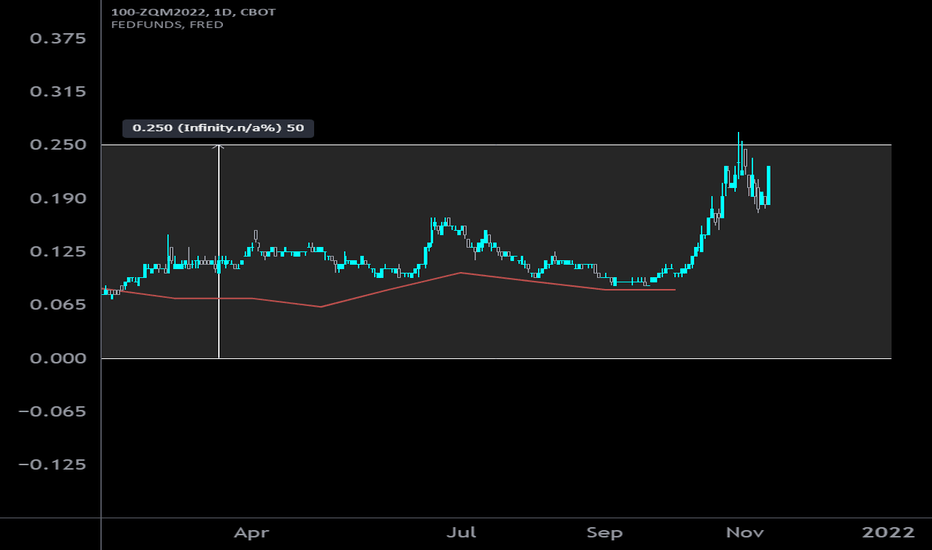This screenshot has width=932, height=550.
Task: Click the FEDFUNDS, FRED indicator label
Action: coord(167,25)
